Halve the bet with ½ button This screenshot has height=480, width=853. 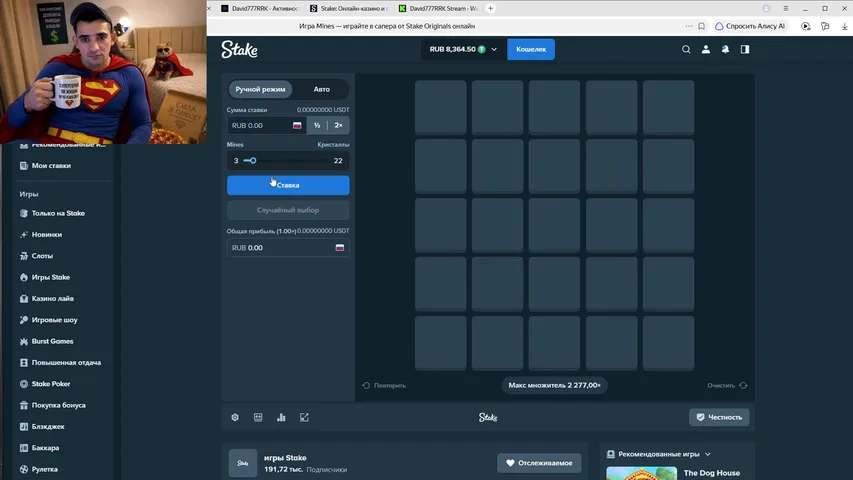coord(317,126)
